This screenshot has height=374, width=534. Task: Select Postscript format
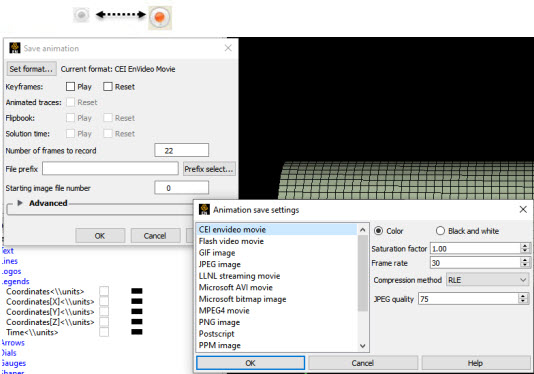point(277,334)
